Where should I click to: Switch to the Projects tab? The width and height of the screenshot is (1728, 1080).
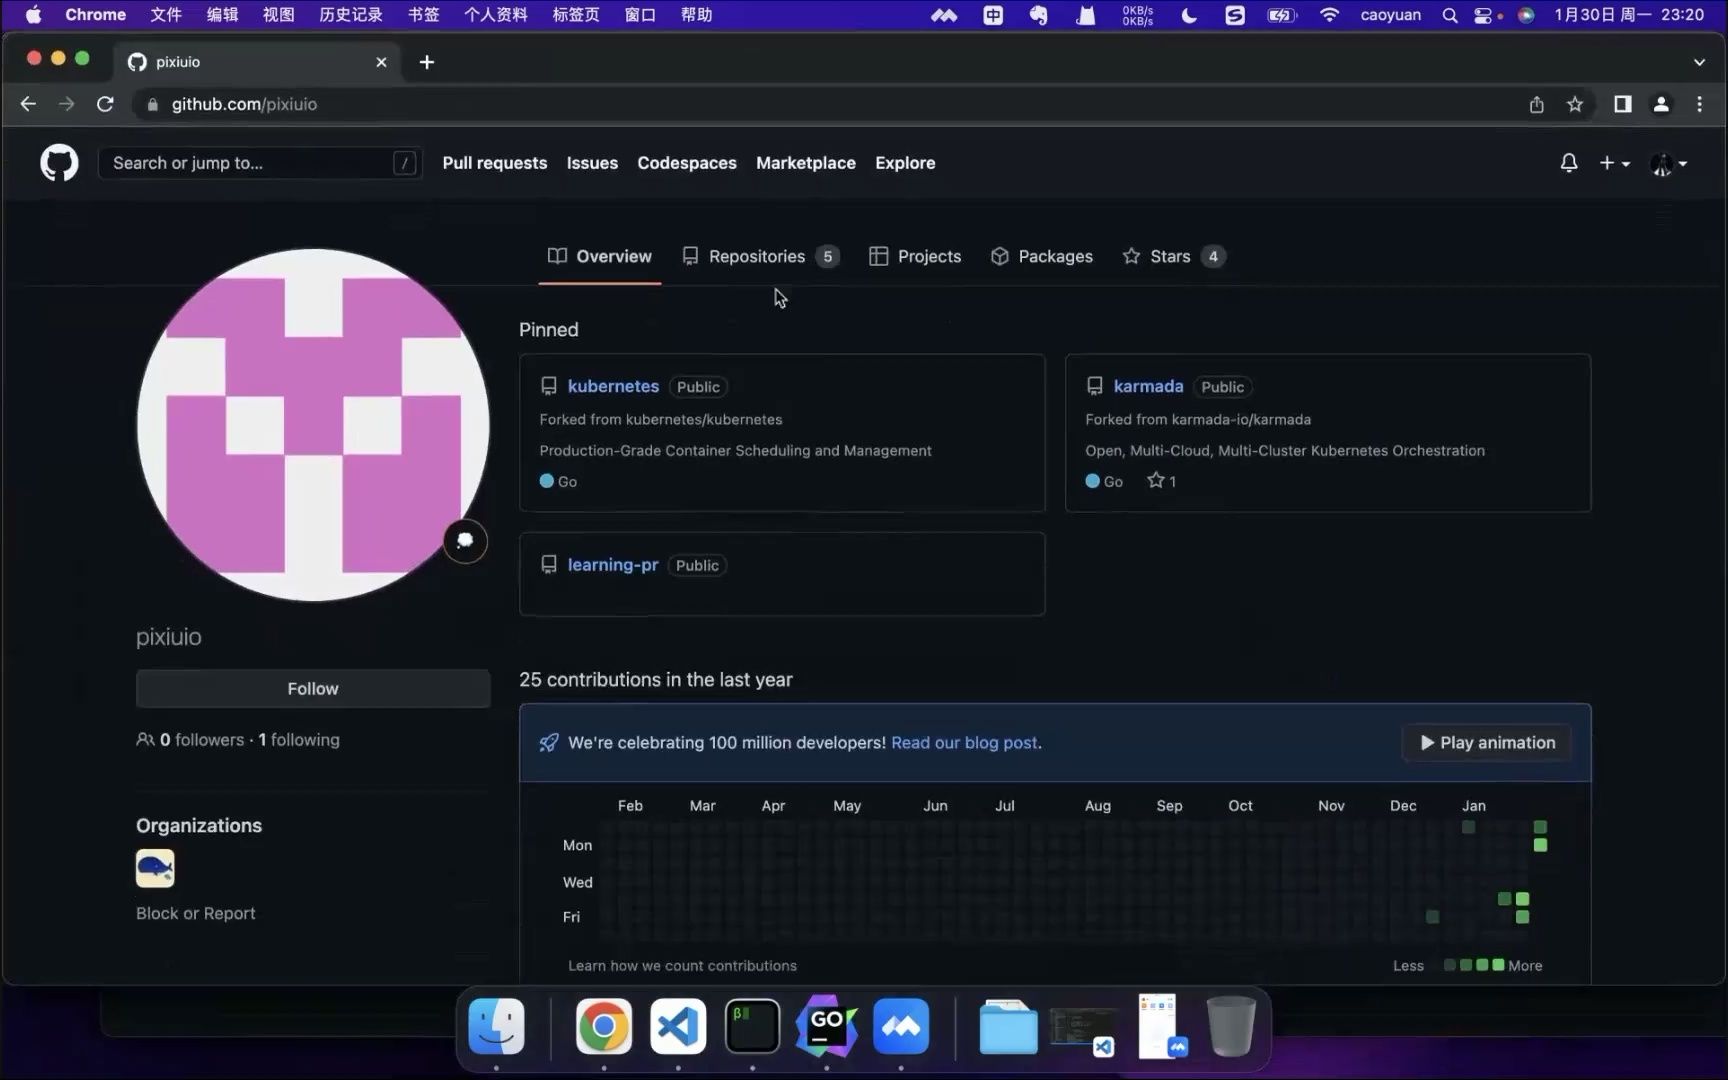pyautogui.click(x=915, y=257)
